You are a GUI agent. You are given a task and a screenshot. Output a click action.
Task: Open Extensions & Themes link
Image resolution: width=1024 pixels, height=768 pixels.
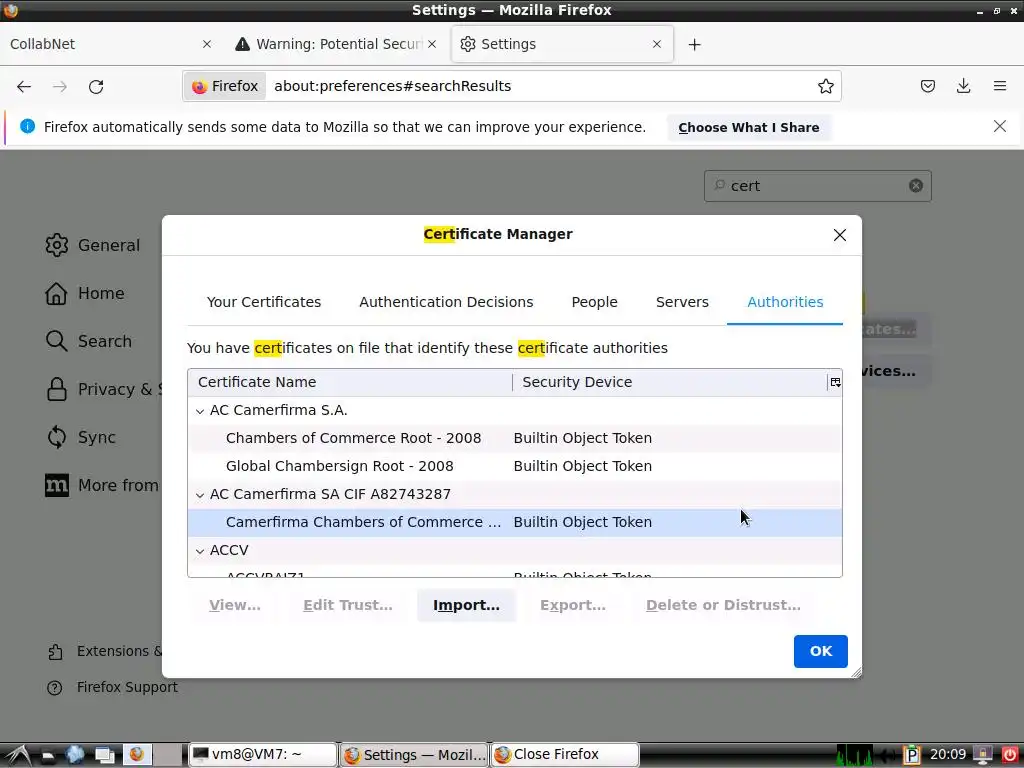[x=104, y=651]
